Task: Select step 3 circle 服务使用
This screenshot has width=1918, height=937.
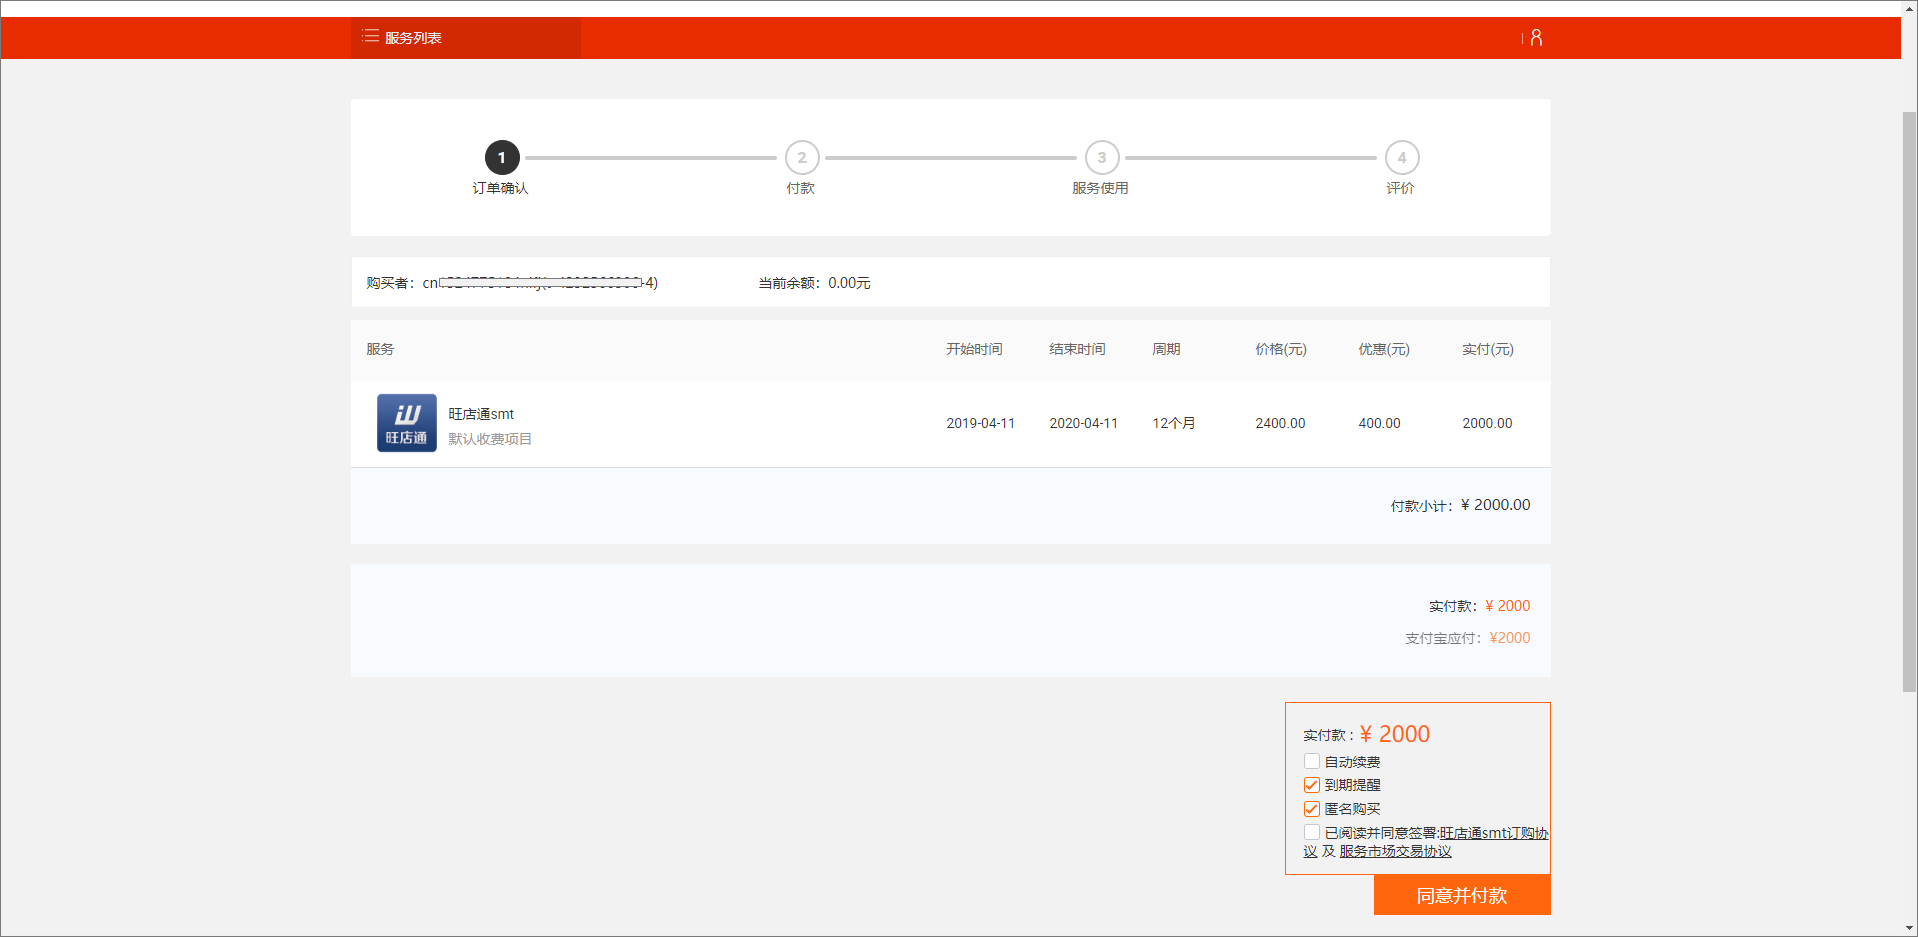Action: 1102,158
